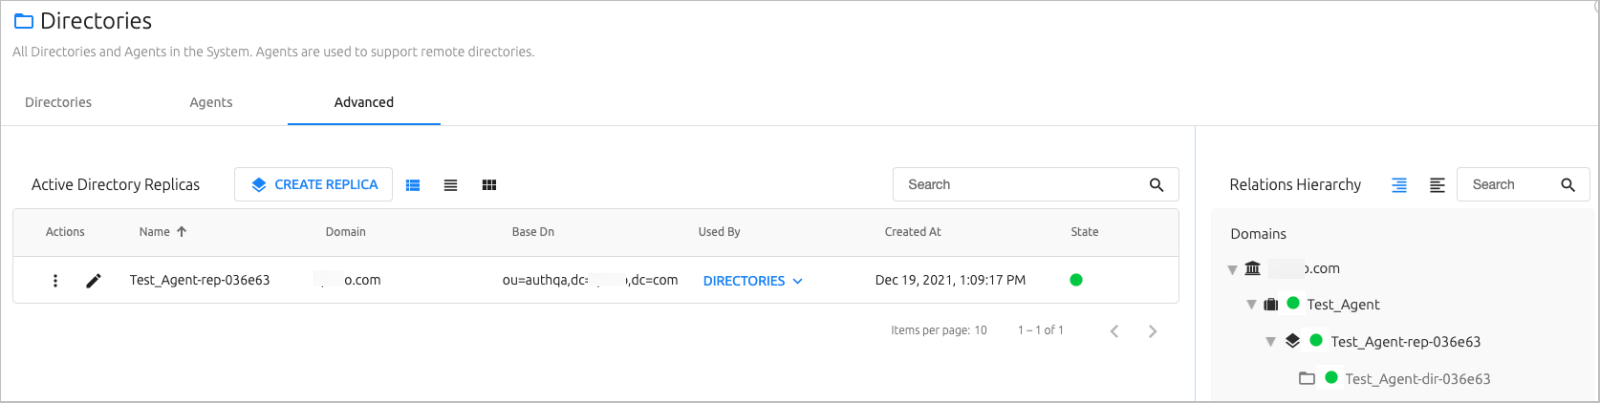Switch replicas to grid view

point(489,185)
